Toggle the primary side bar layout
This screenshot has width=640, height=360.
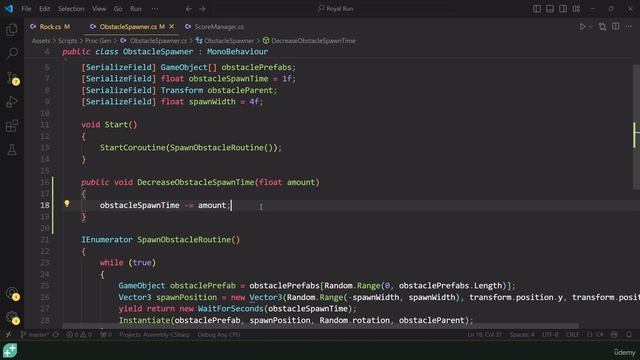coord(537,9)
